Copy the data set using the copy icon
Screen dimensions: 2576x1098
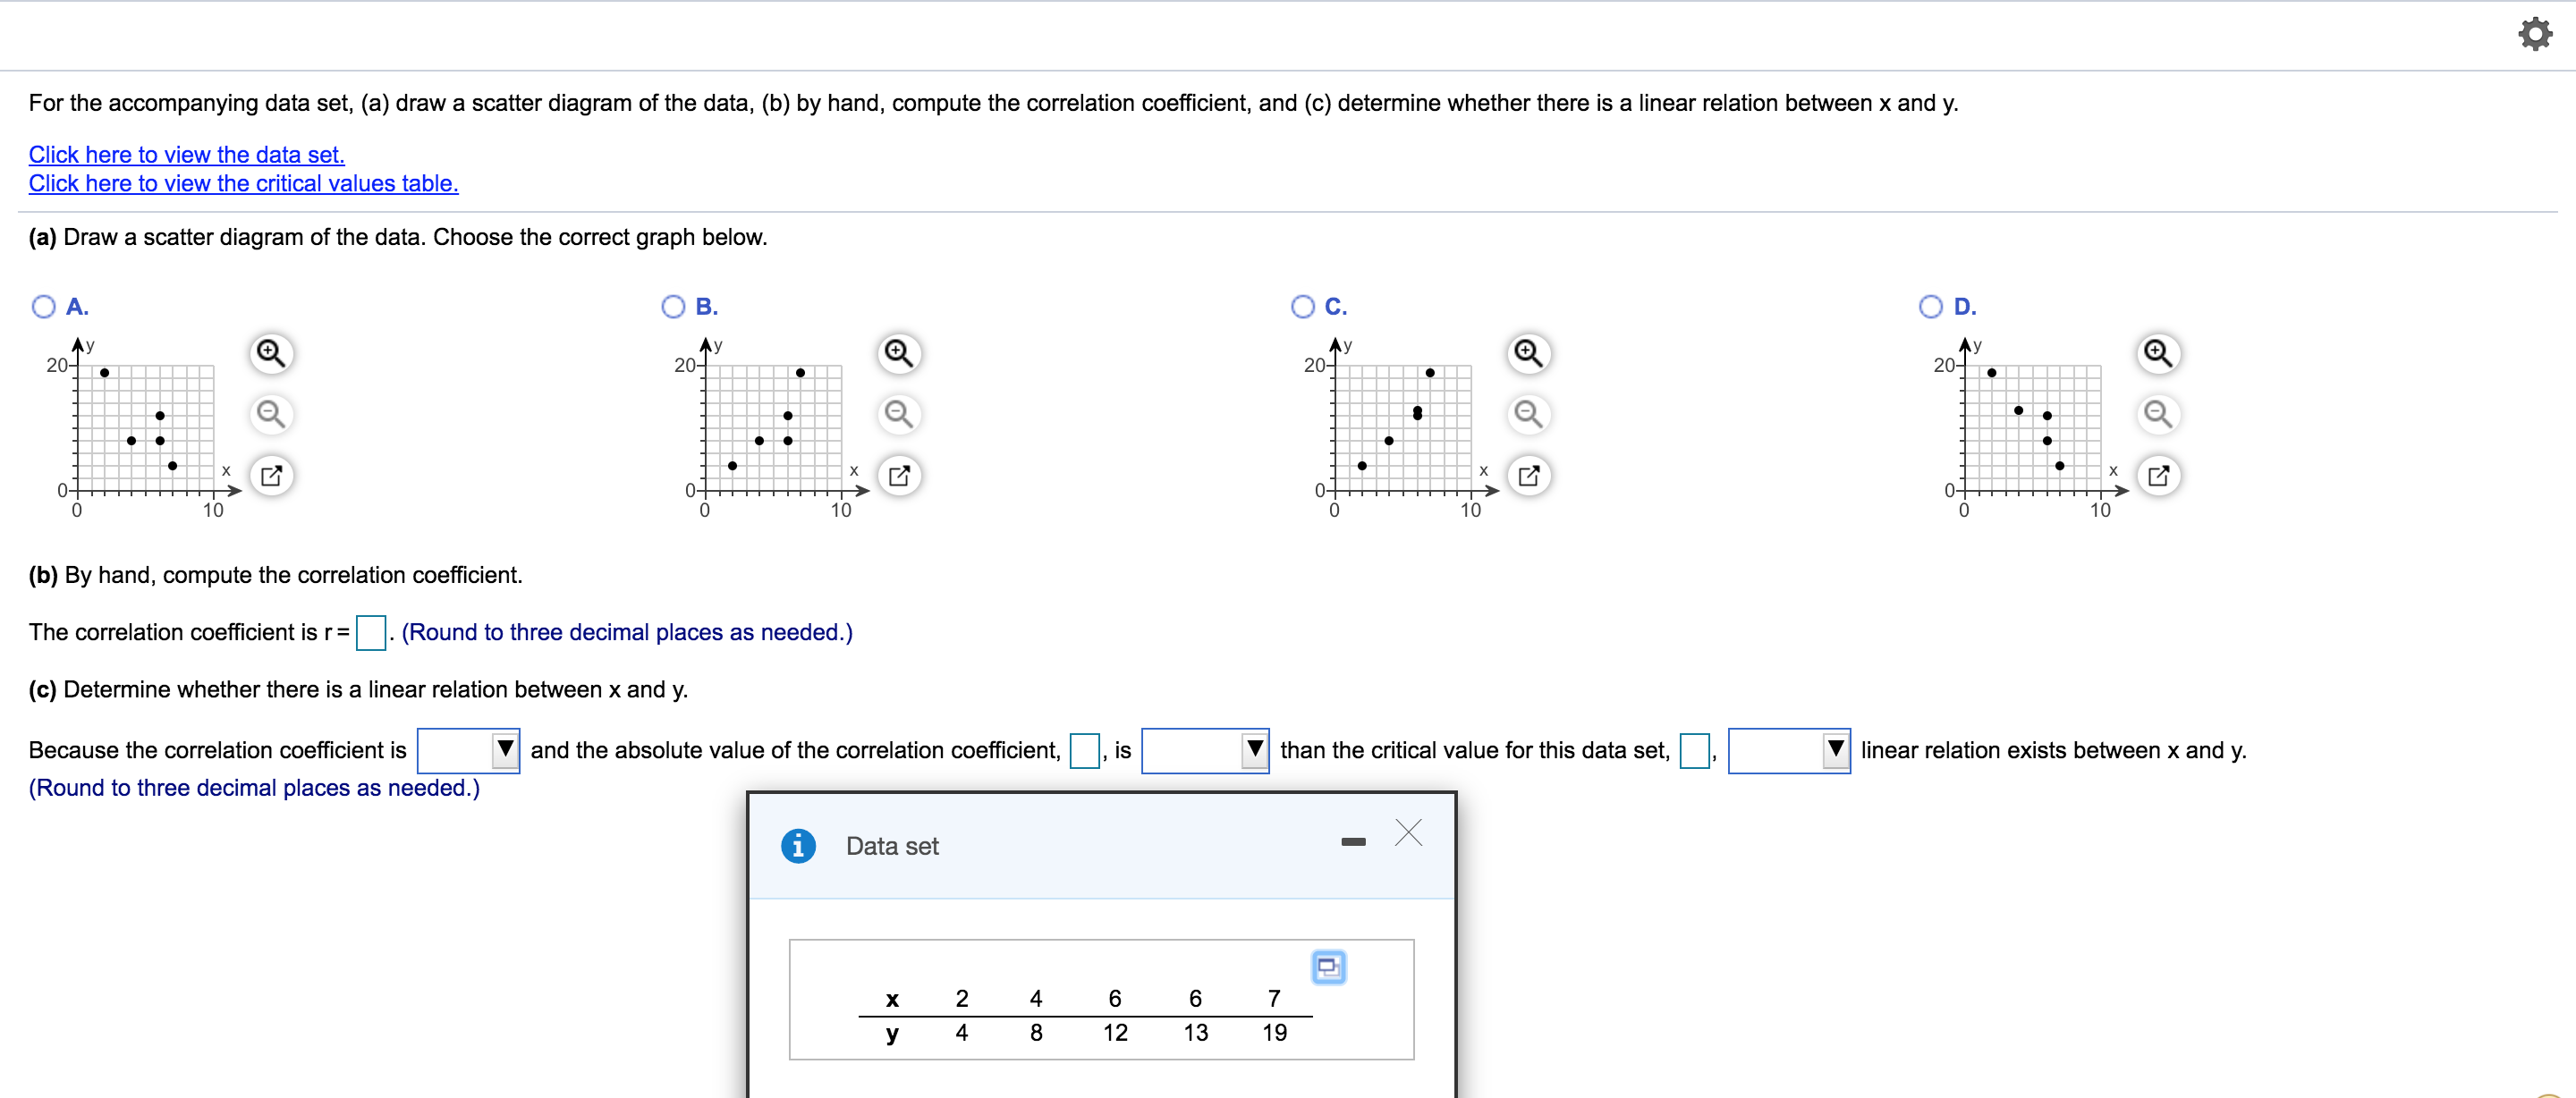[1329, 967]
